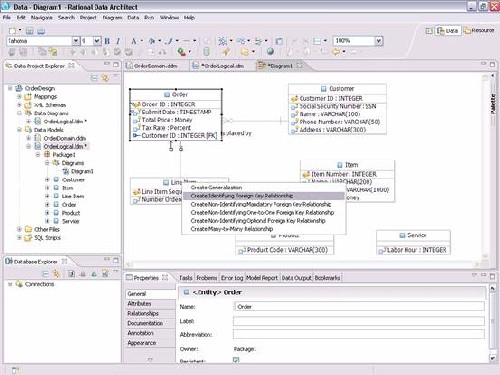Screen dimensions: 500x375
Task: Click the second Database Explorer toolbar icon
Action: (56, 274)
